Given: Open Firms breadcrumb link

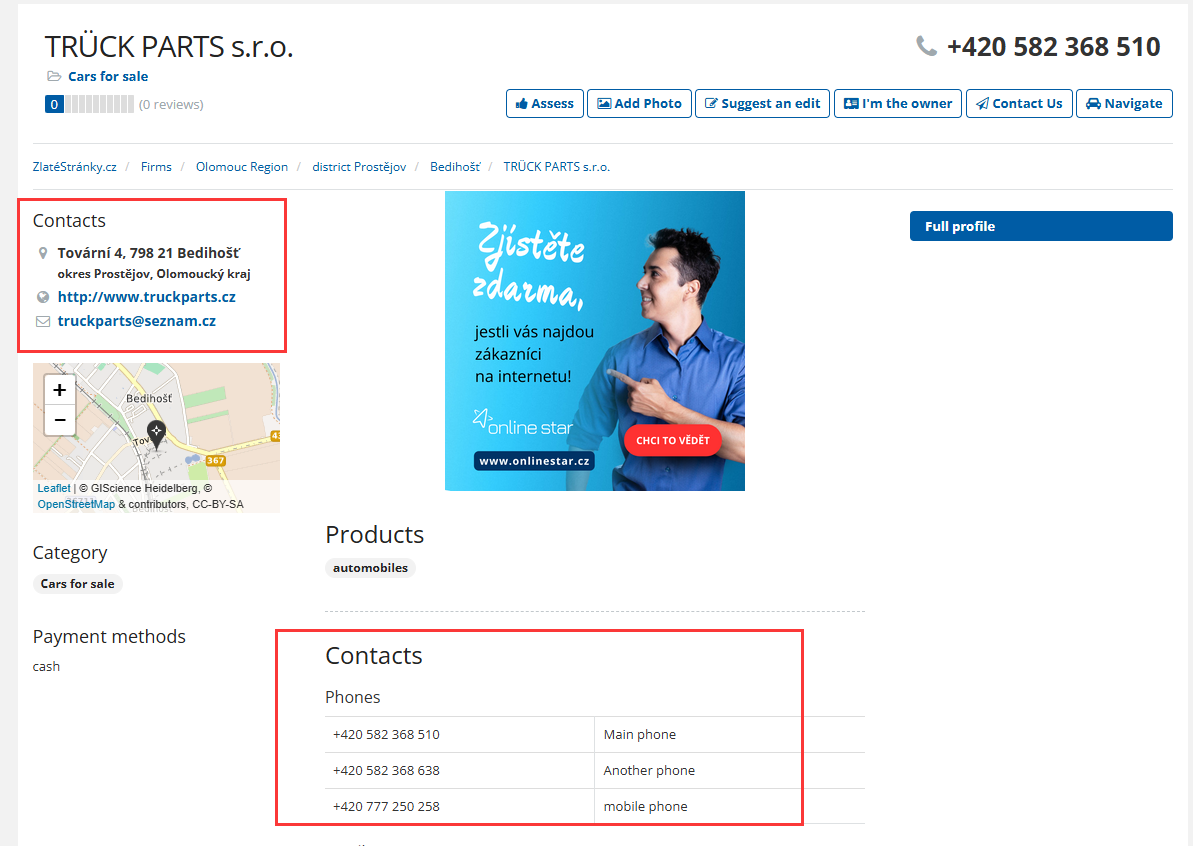Looking at the screenshot, I should coord(156,167).
